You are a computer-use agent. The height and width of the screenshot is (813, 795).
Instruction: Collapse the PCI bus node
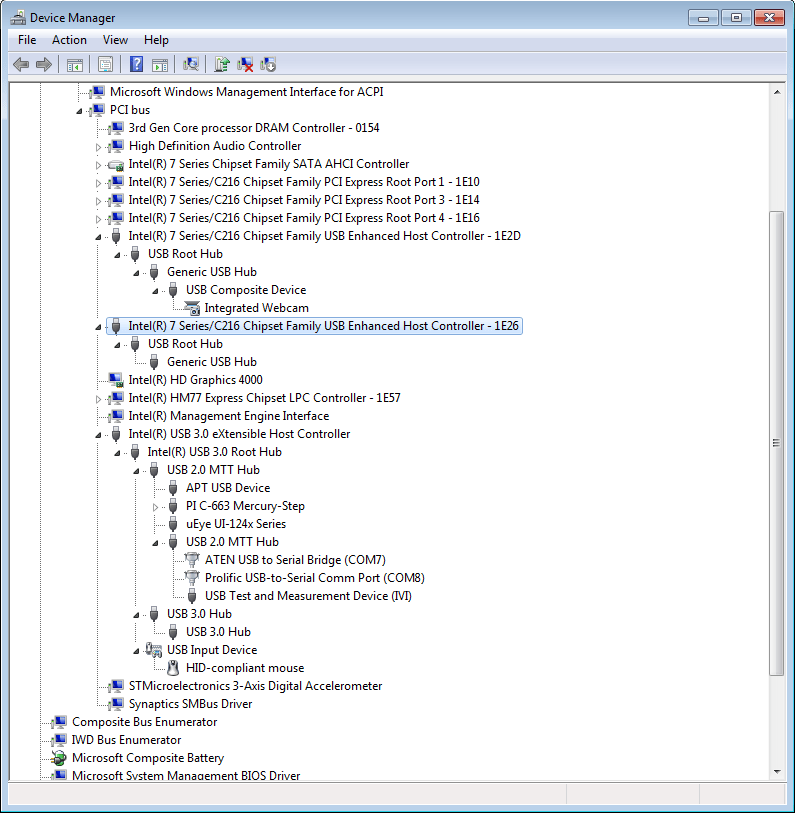click(79, 111)
